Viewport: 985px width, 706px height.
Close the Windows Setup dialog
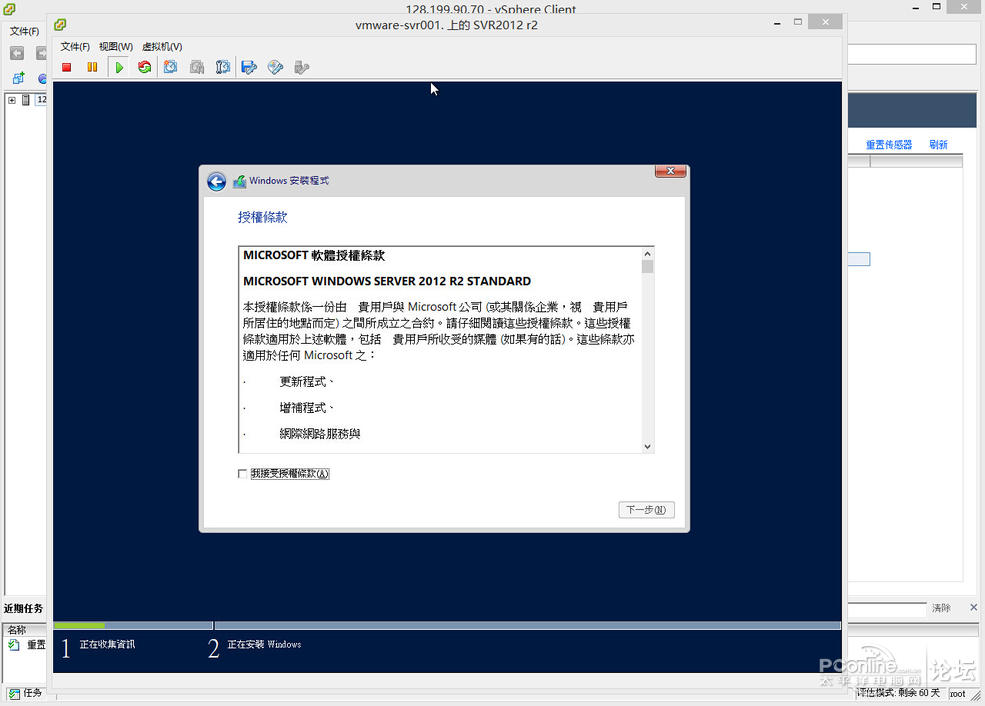point(670,171)
